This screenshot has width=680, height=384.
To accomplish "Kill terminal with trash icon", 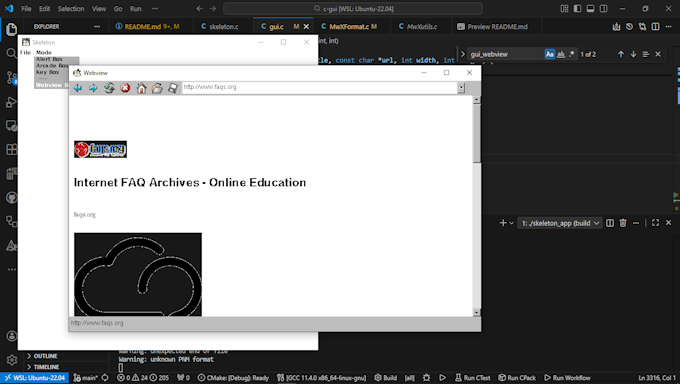I will tap(623, 223).
